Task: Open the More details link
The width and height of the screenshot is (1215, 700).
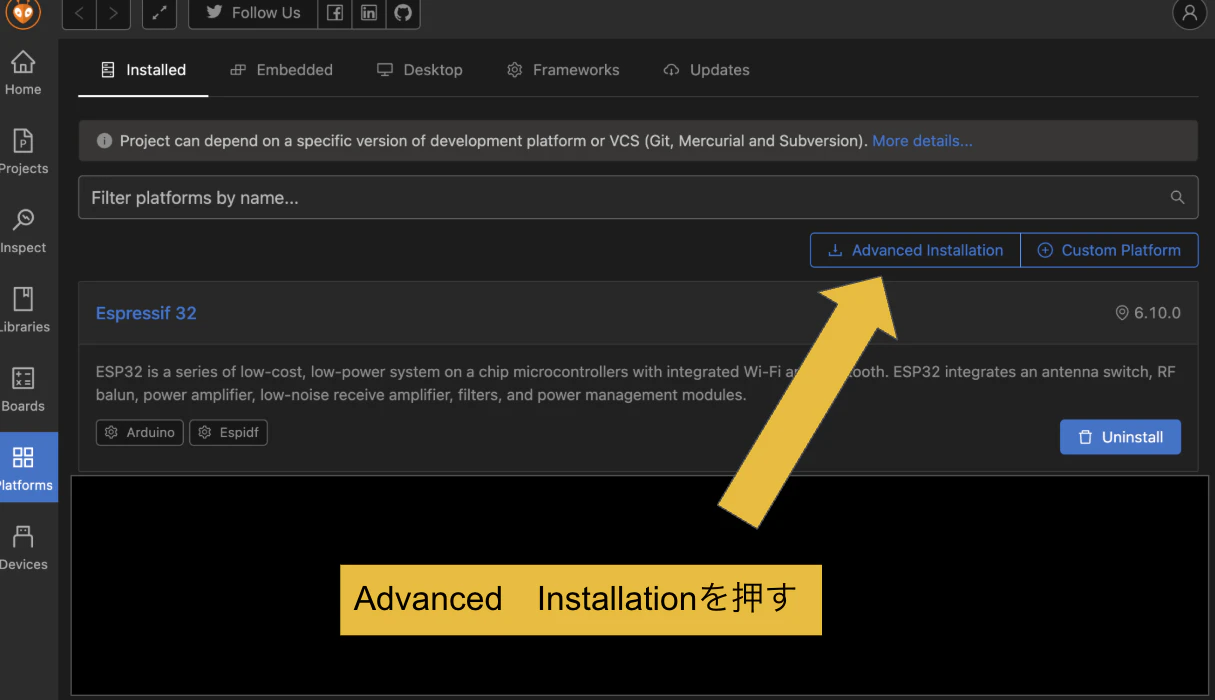Action: point(921,140)
